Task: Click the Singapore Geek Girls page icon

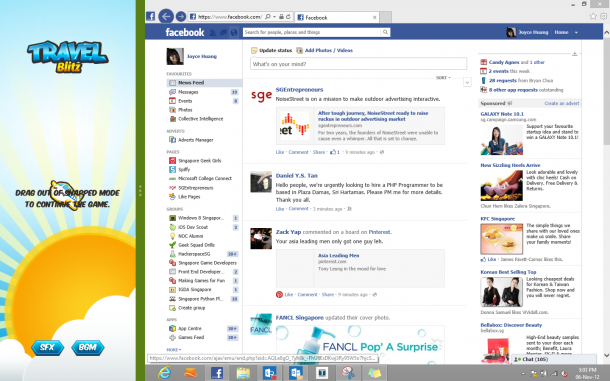Action: tap(172, 161)
